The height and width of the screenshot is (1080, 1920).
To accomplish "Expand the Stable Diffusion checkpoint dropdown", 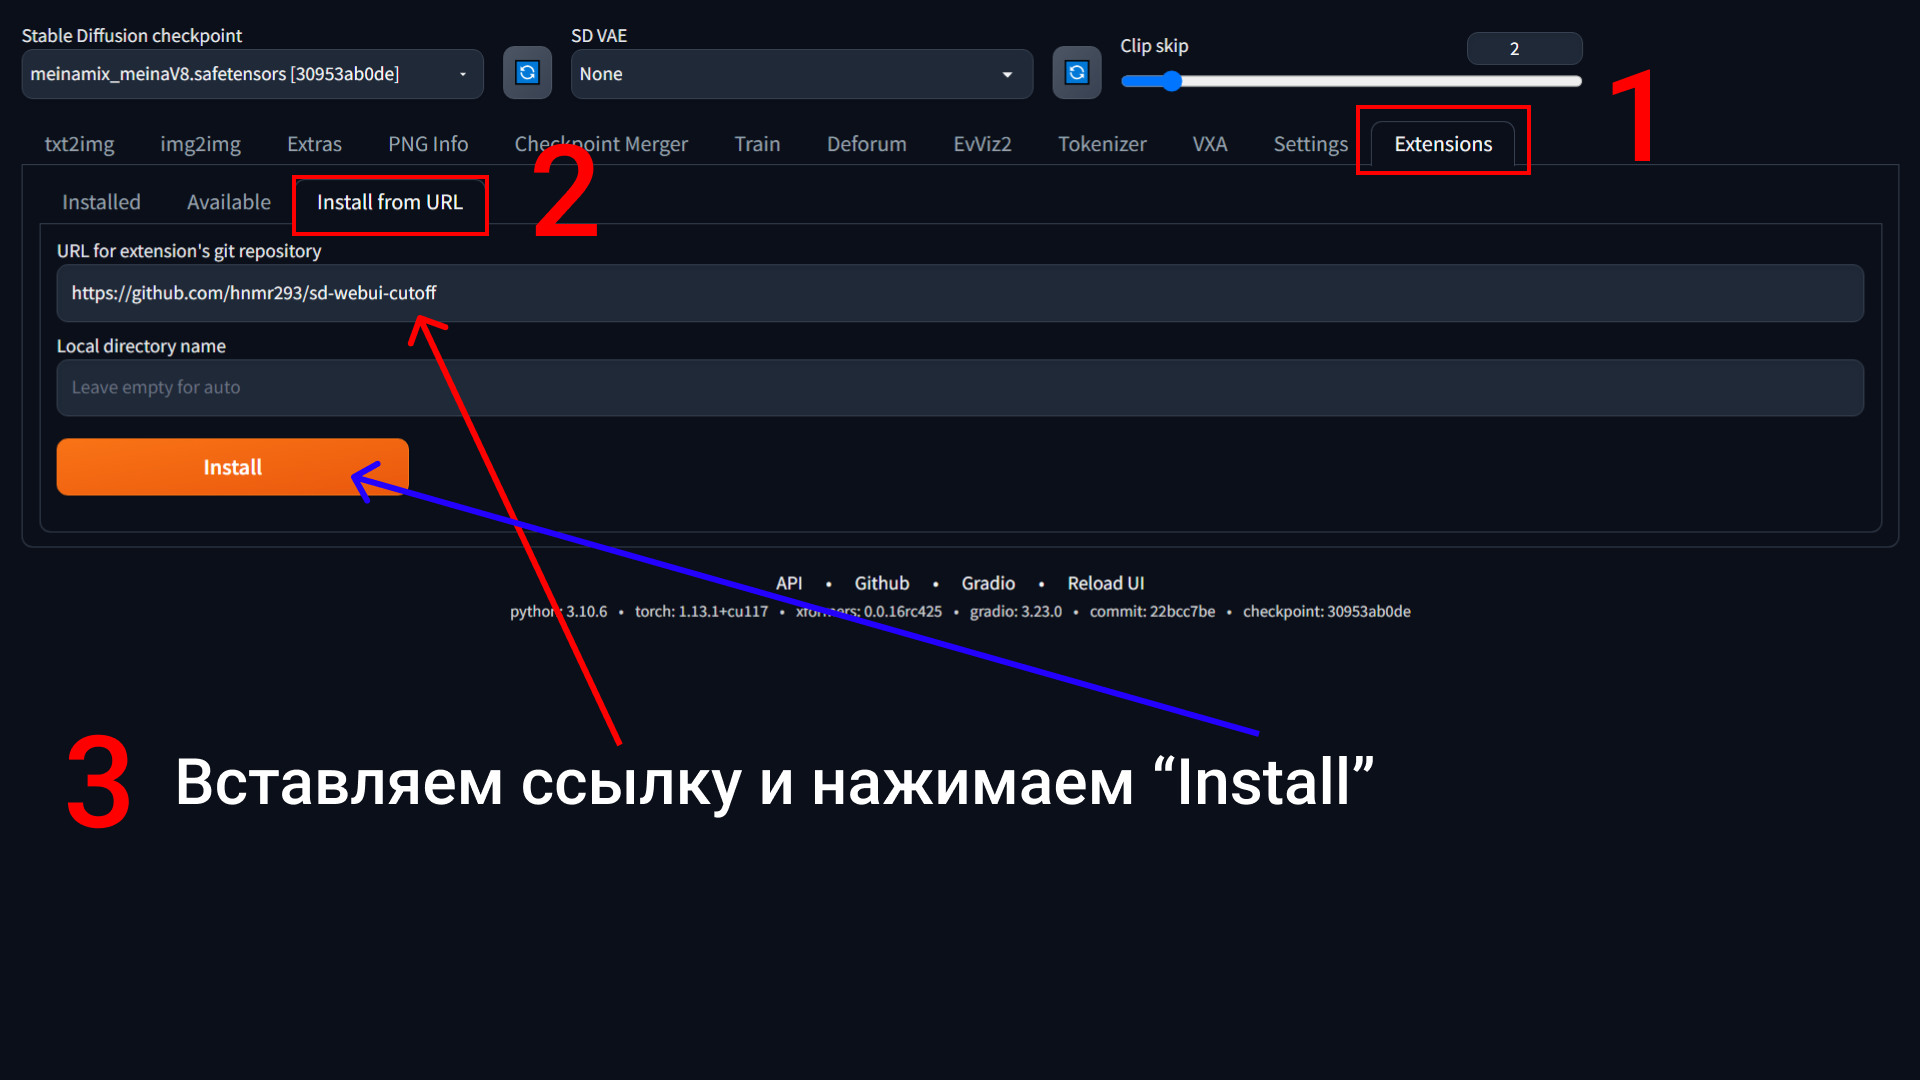I will (x=464, y=74).
